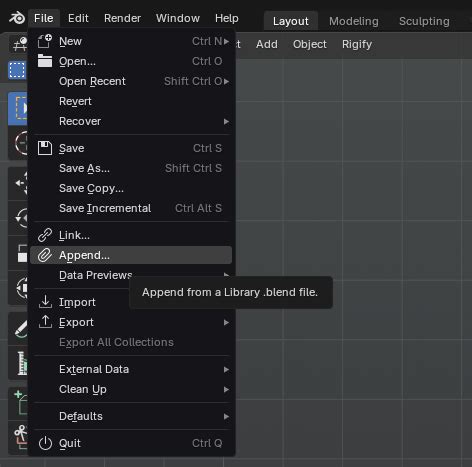Viewport: 472px width, 467px height.
Task: Click the Export upload-arrow icon
Action: (45, 322)
